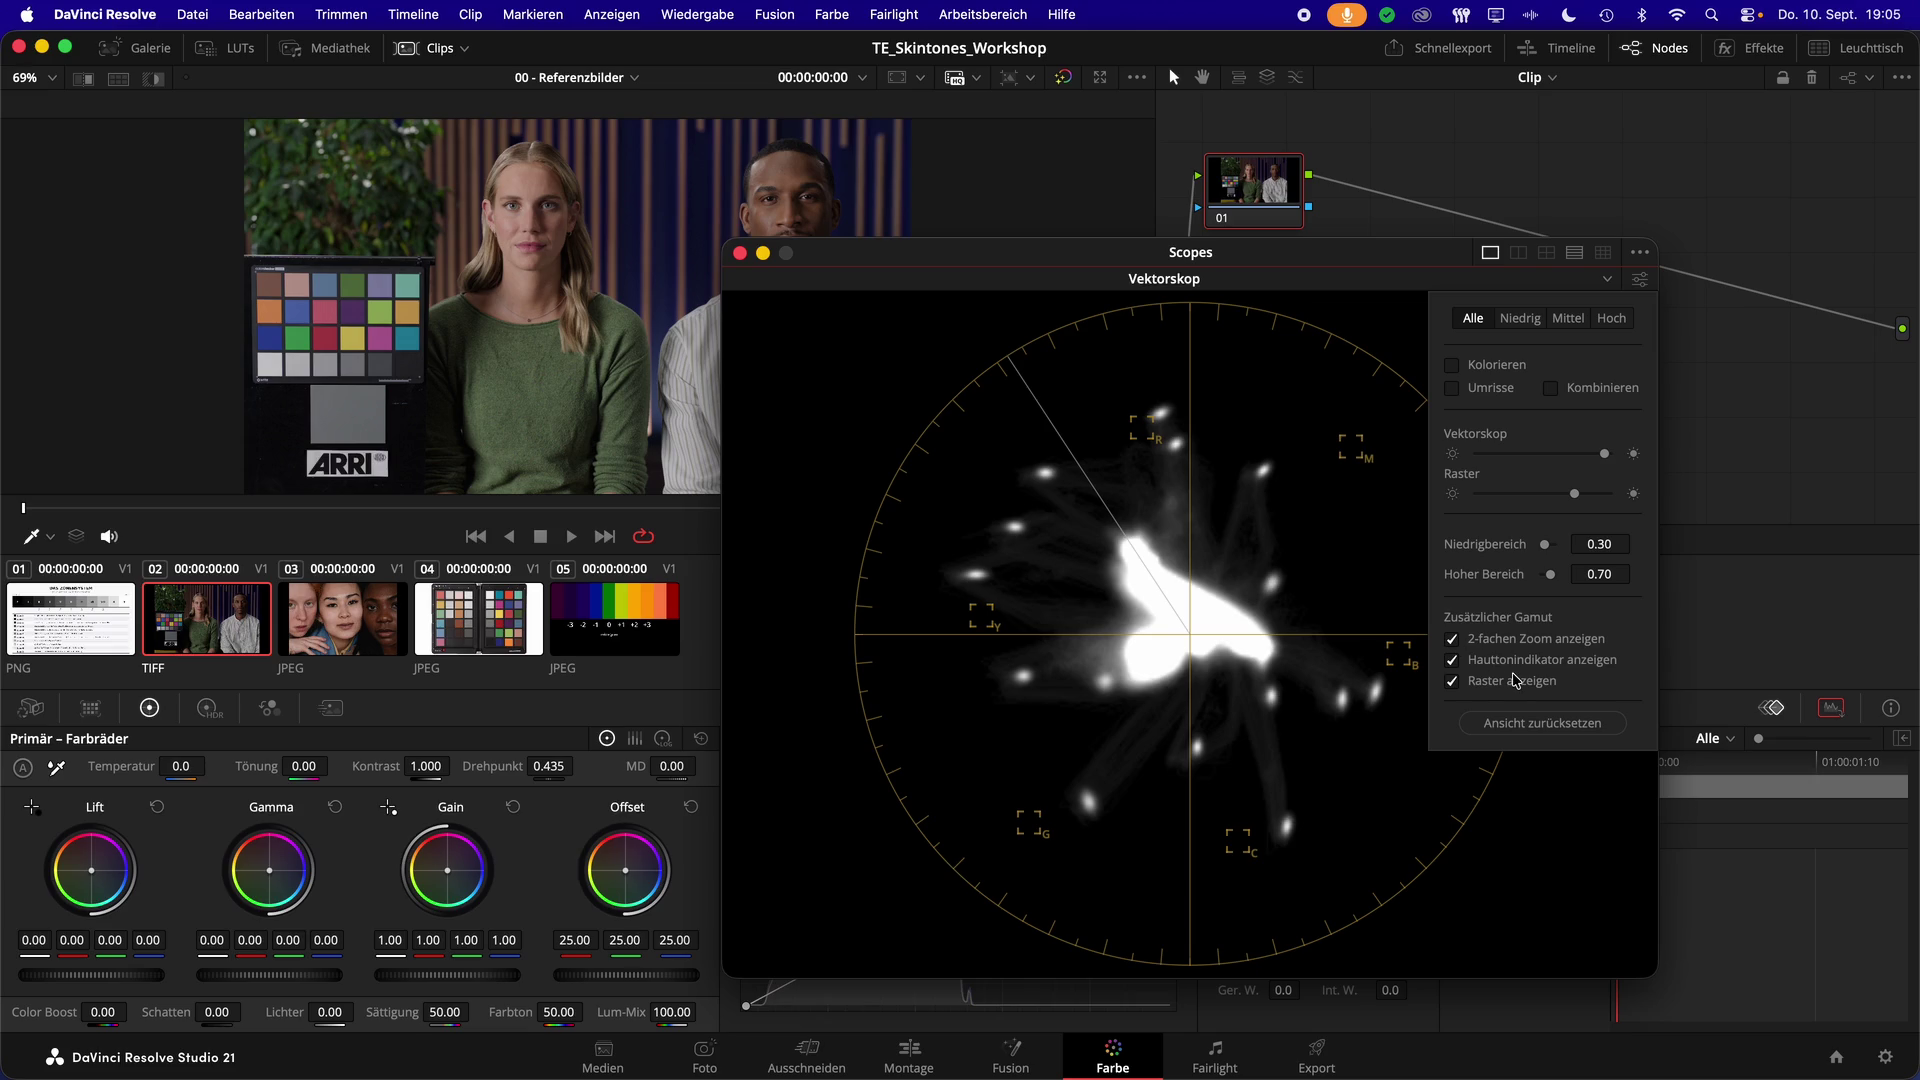This screenshot has width=1920, height=1080.
Task: Open vectorscope settings icon
Action: click(x=1640, y=279)
